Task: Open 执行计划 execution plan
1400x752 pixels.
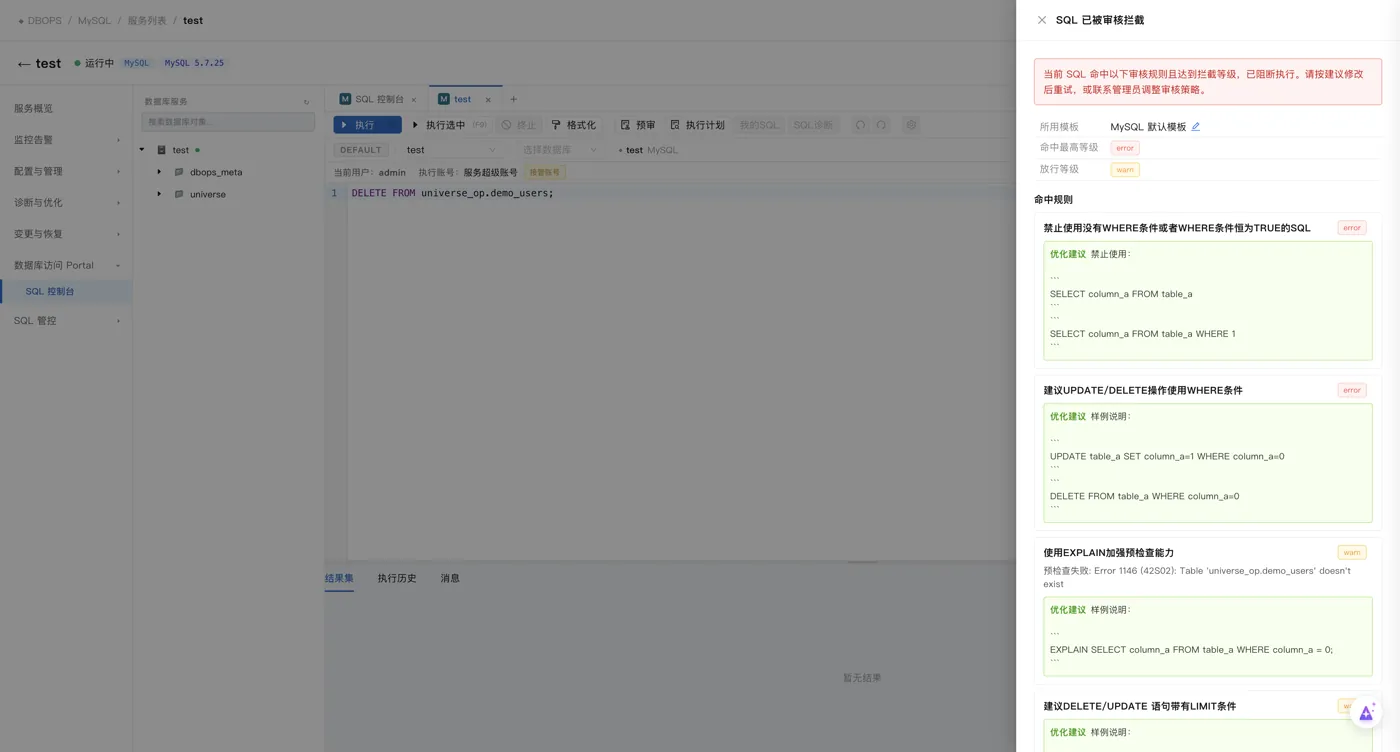Action: 697,125
